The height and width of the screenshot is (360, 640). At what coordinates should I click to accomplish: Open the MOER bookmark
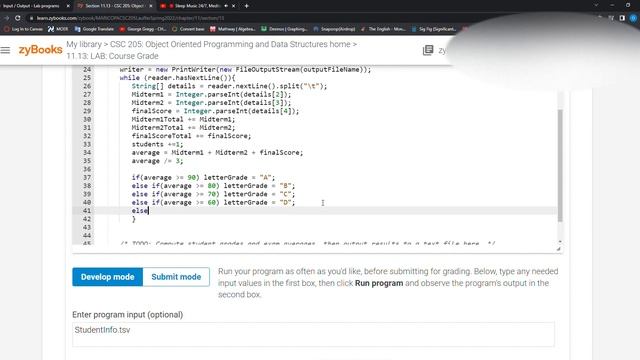coord(58,29)
